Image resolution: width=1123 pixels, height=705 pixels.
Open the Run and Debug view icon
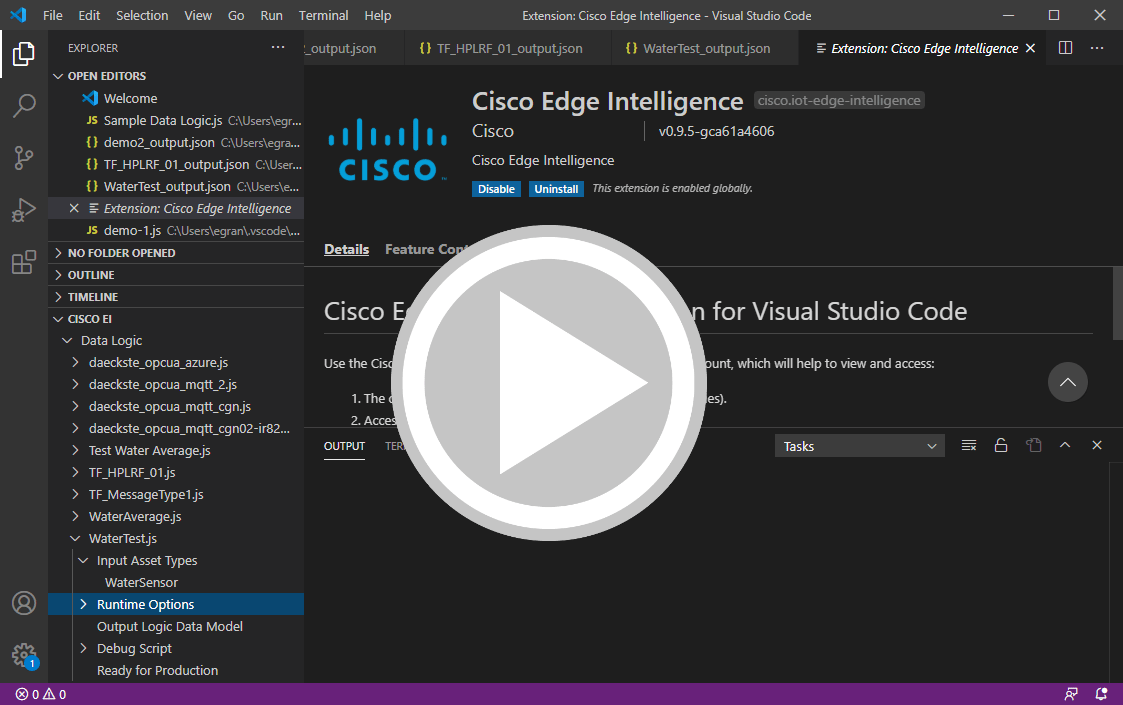pos(24,210)
